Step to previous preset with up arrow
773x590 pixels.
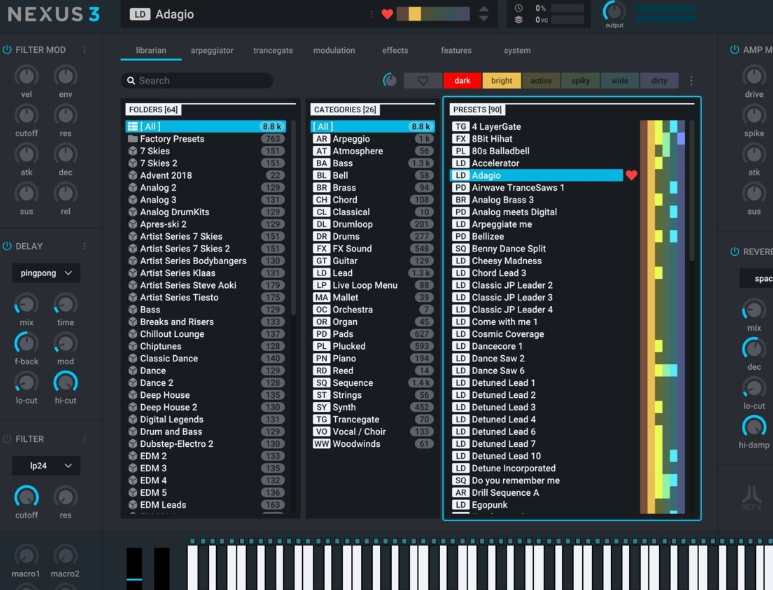tap(484, 9)
